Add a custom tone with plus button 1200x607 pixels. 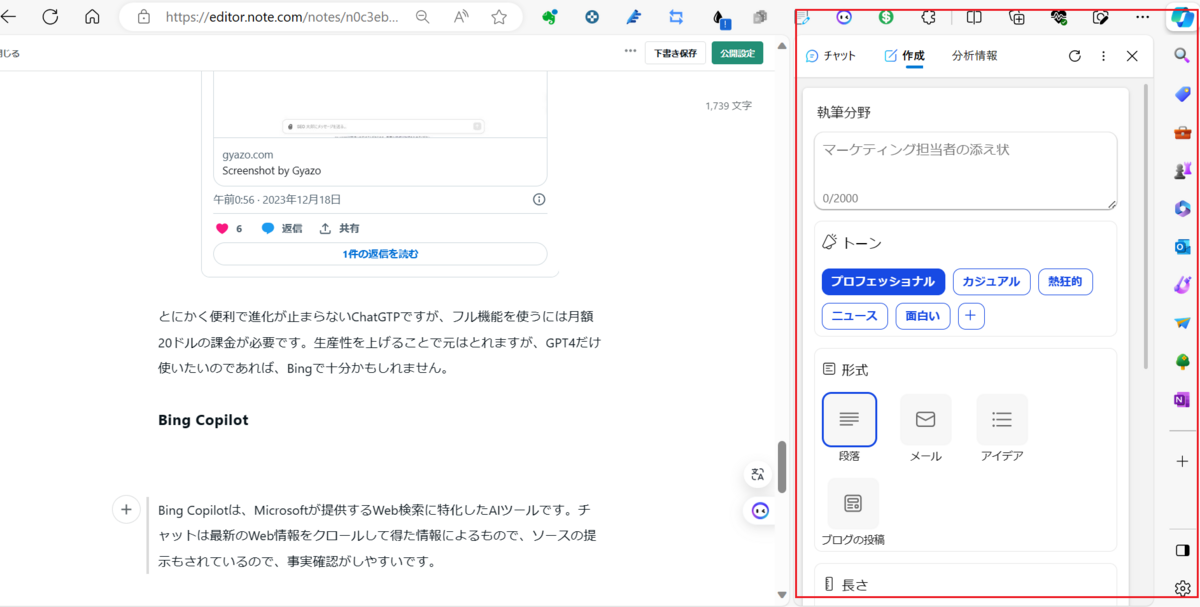point(971,316)
